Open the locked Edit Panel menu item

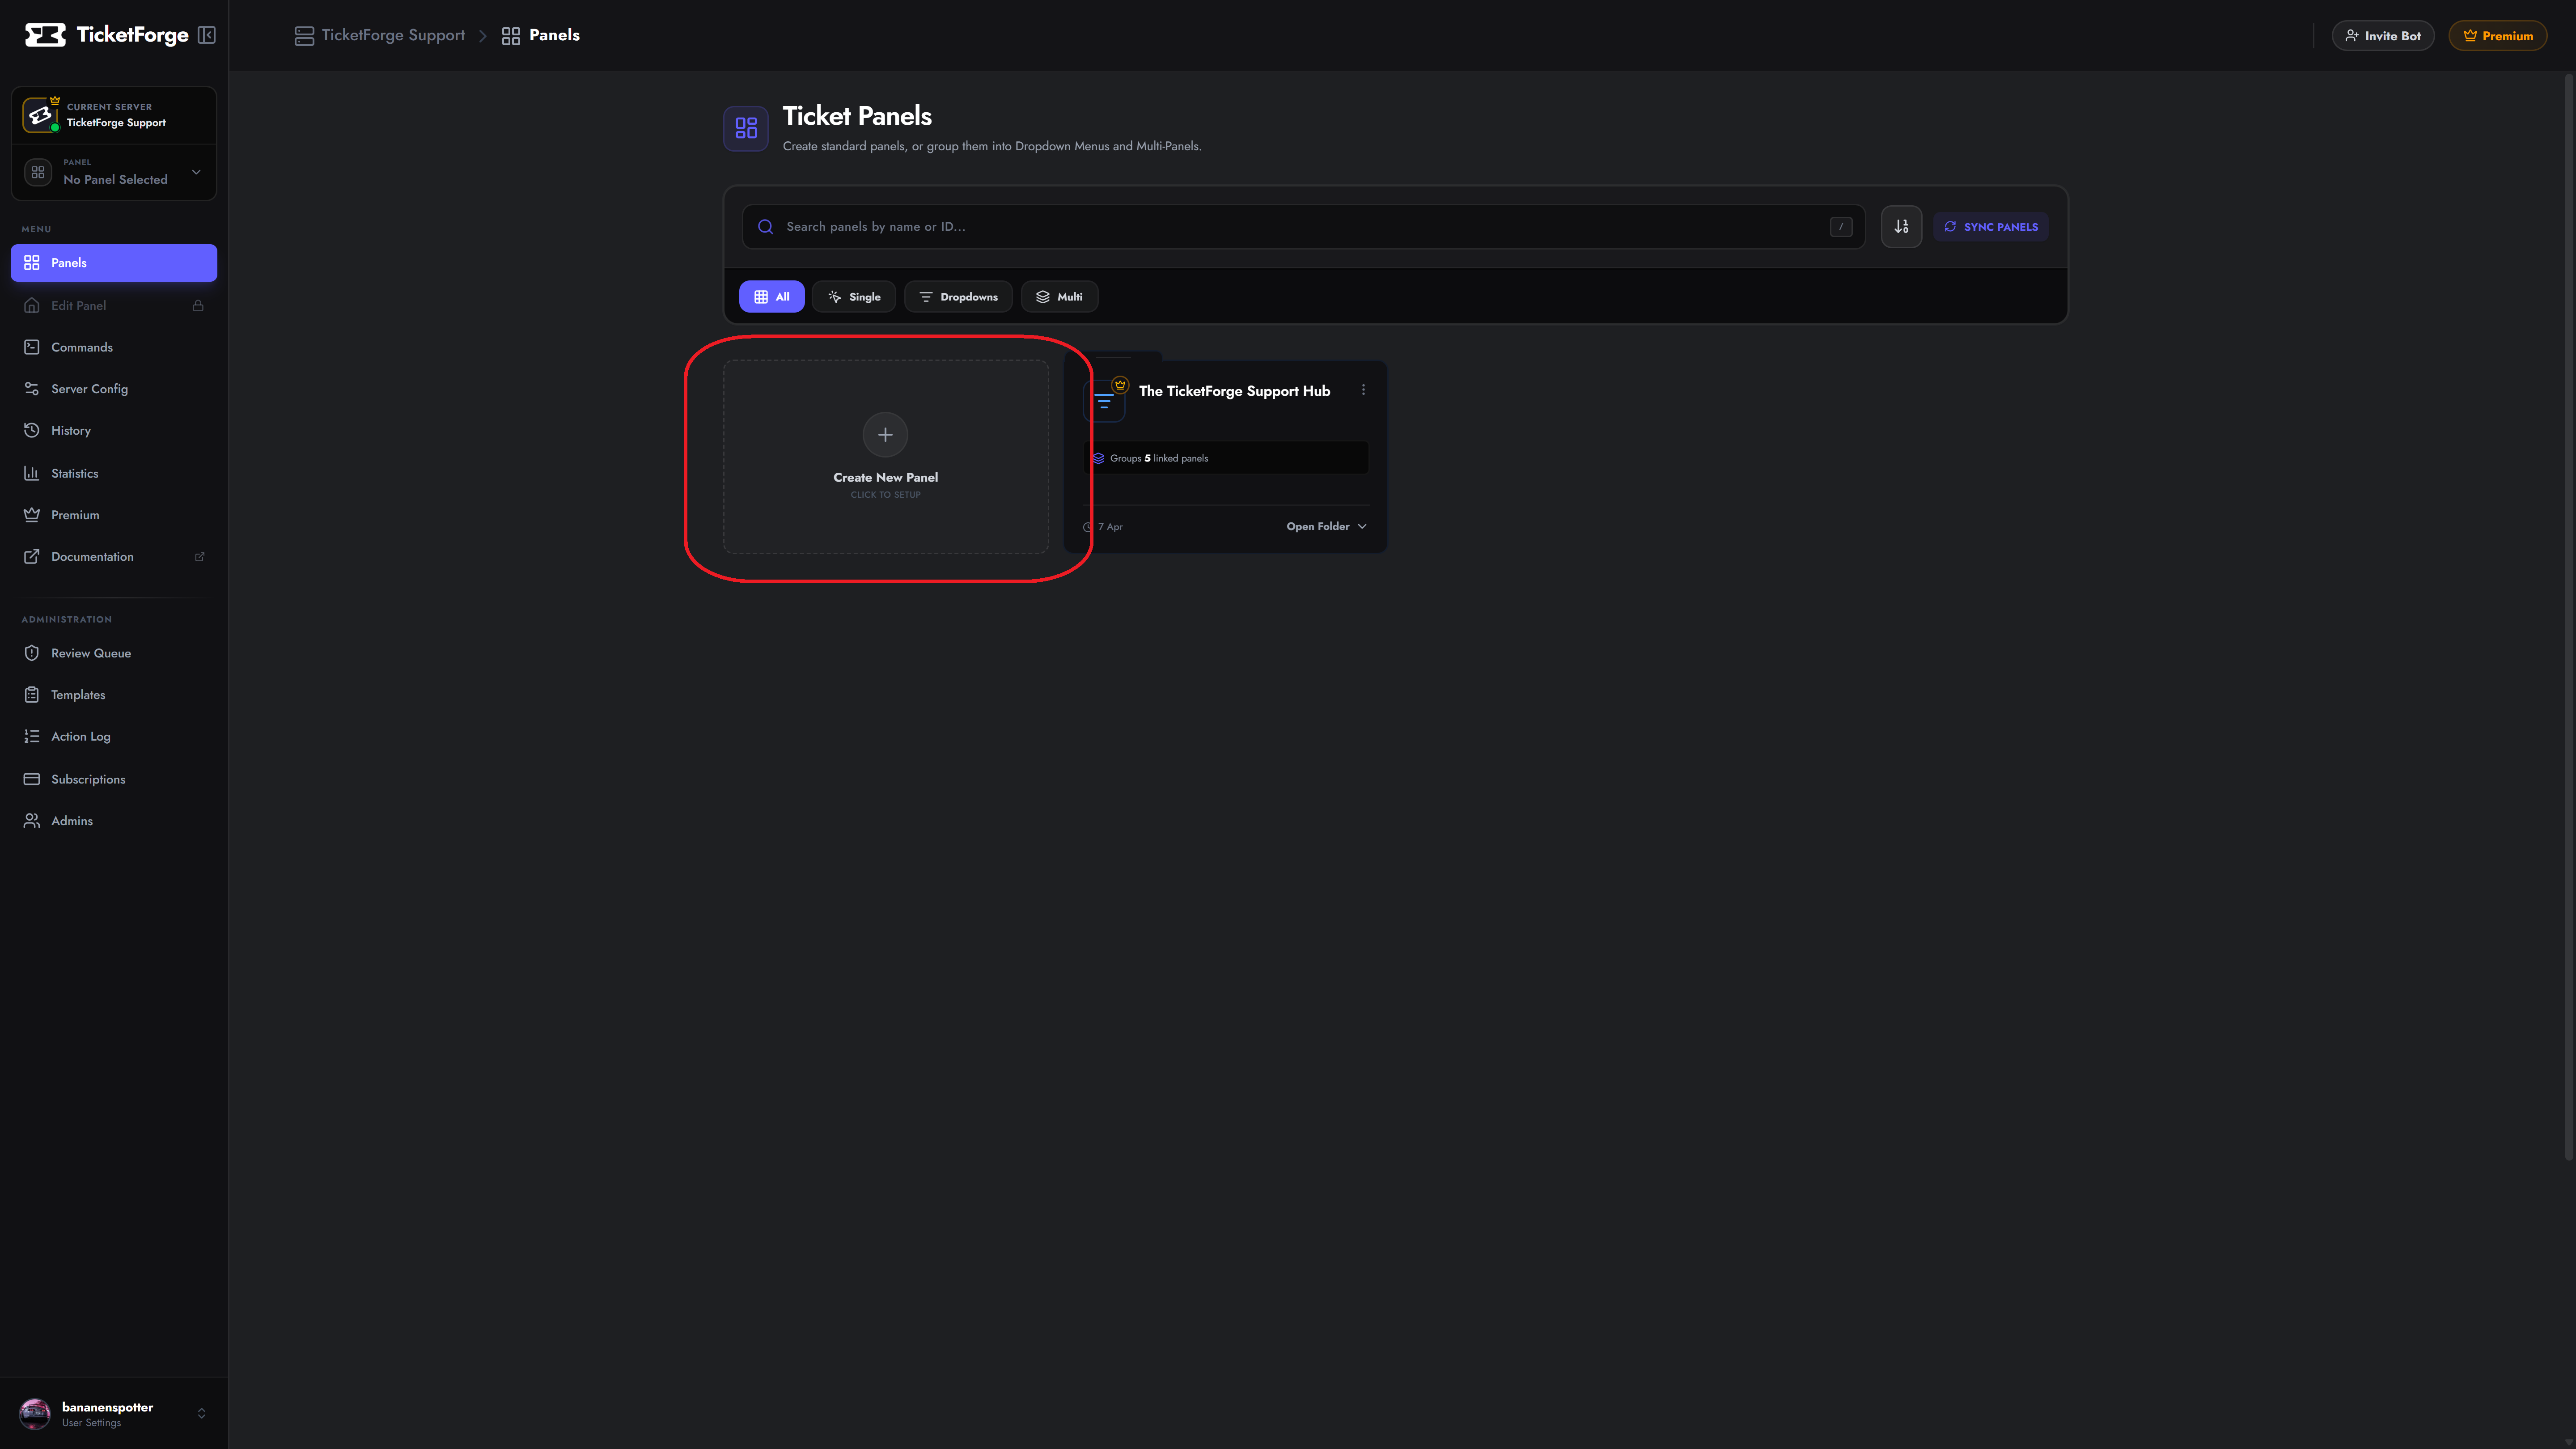pos(114,305)
